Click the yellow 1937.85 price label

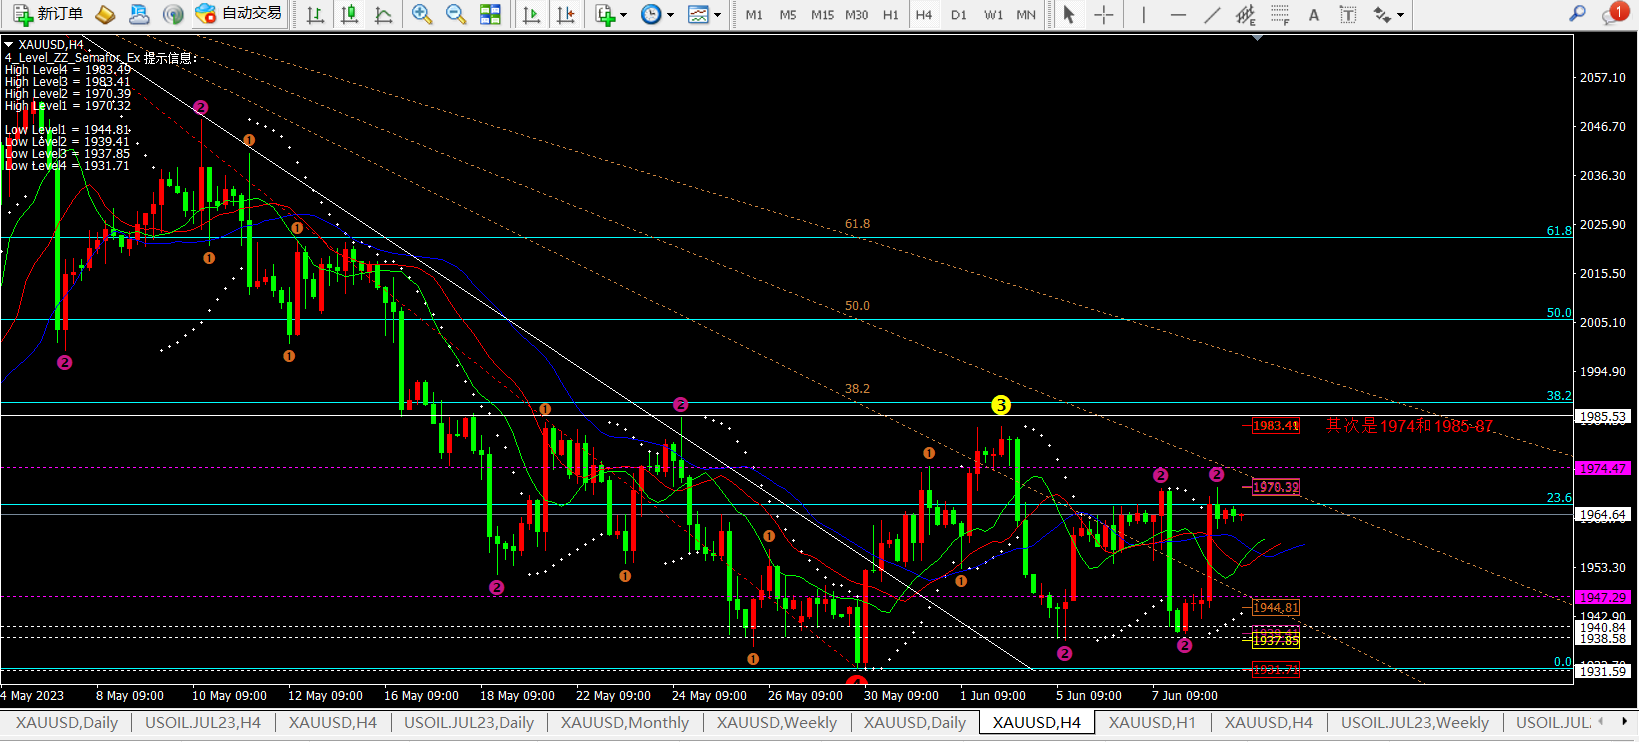click(1276, 641)
